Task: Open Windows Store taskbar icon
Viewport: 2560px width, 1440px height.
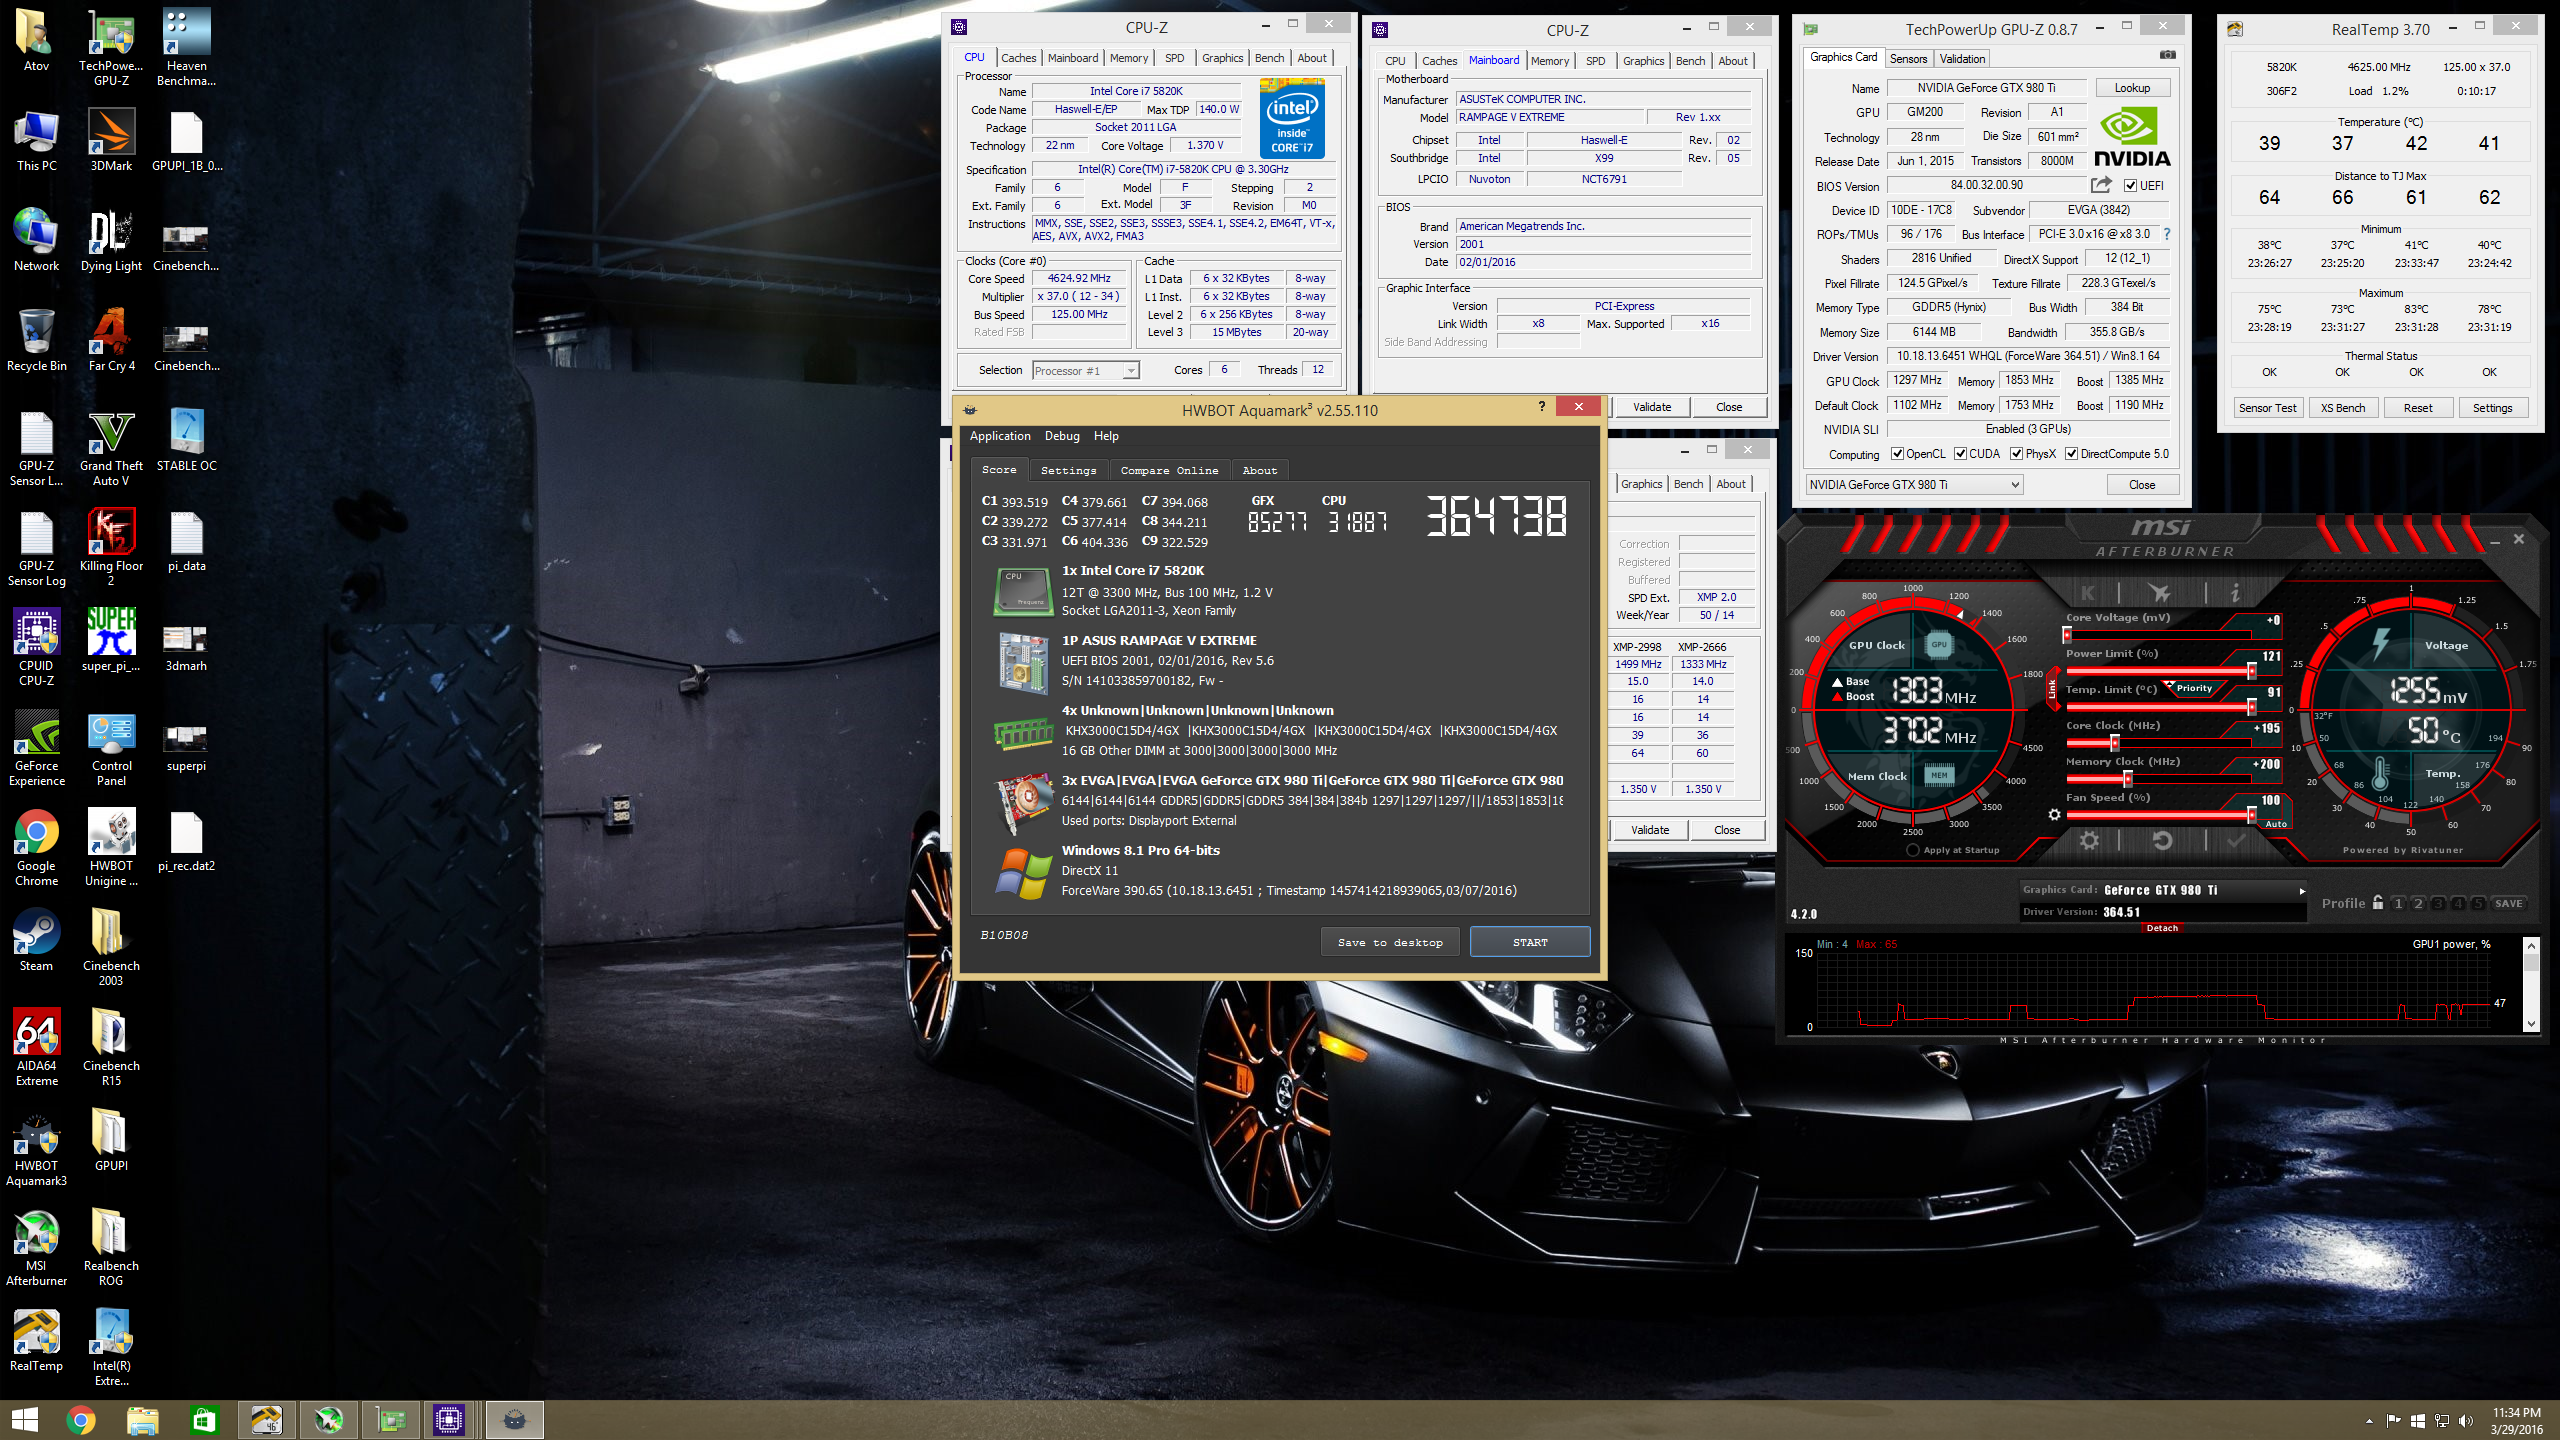Action: coord(204,1420)
